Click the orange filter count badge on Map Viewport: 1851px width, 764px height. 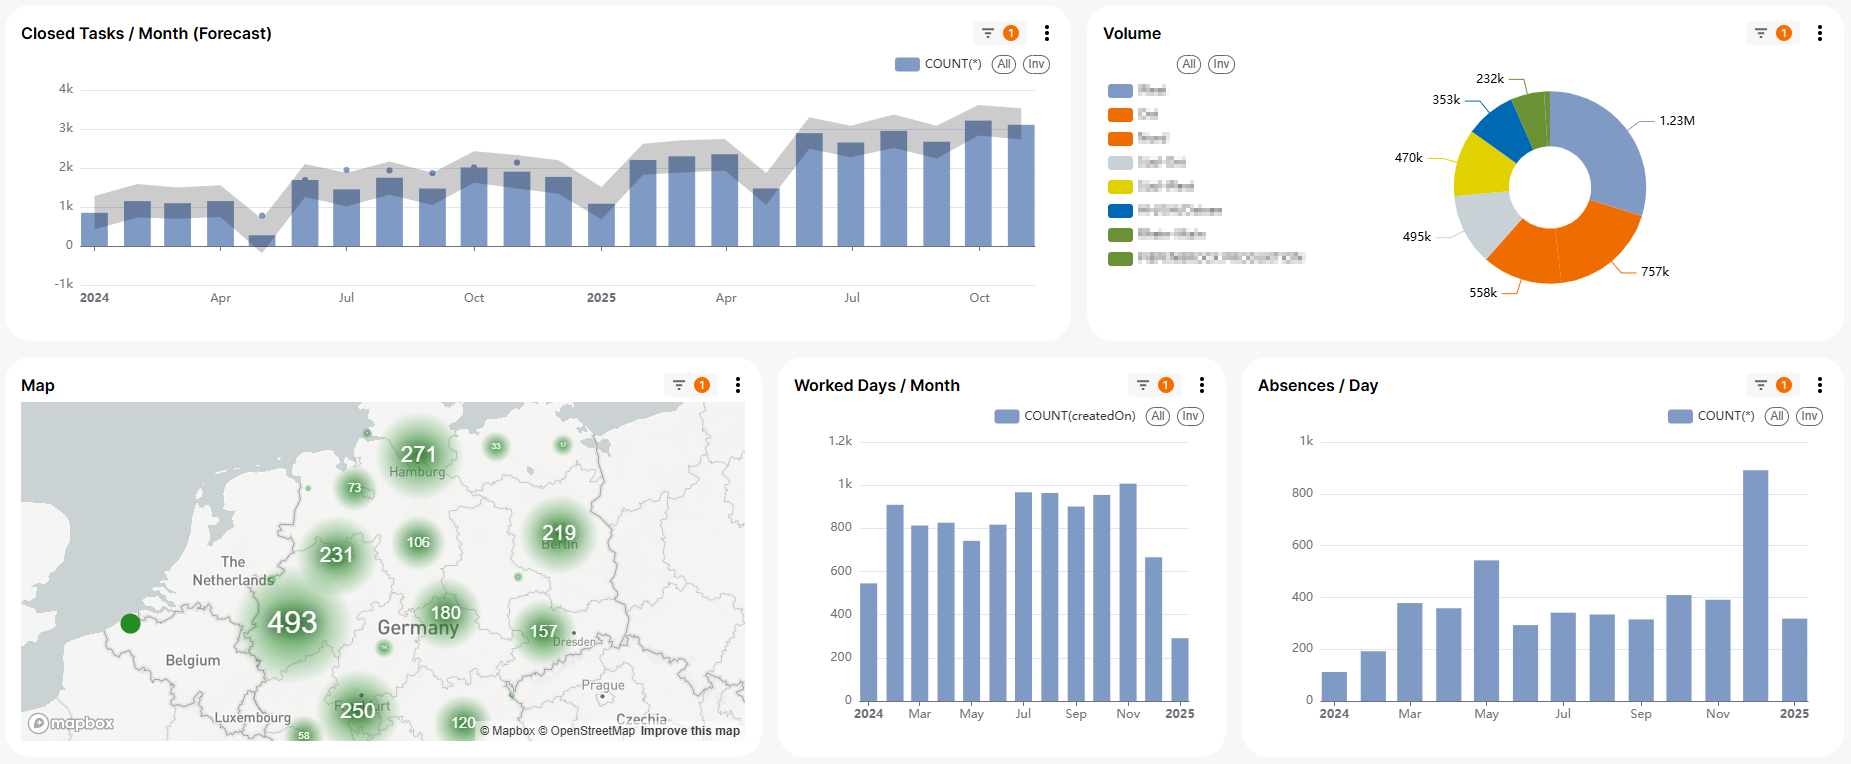click(x=702, y=385)
